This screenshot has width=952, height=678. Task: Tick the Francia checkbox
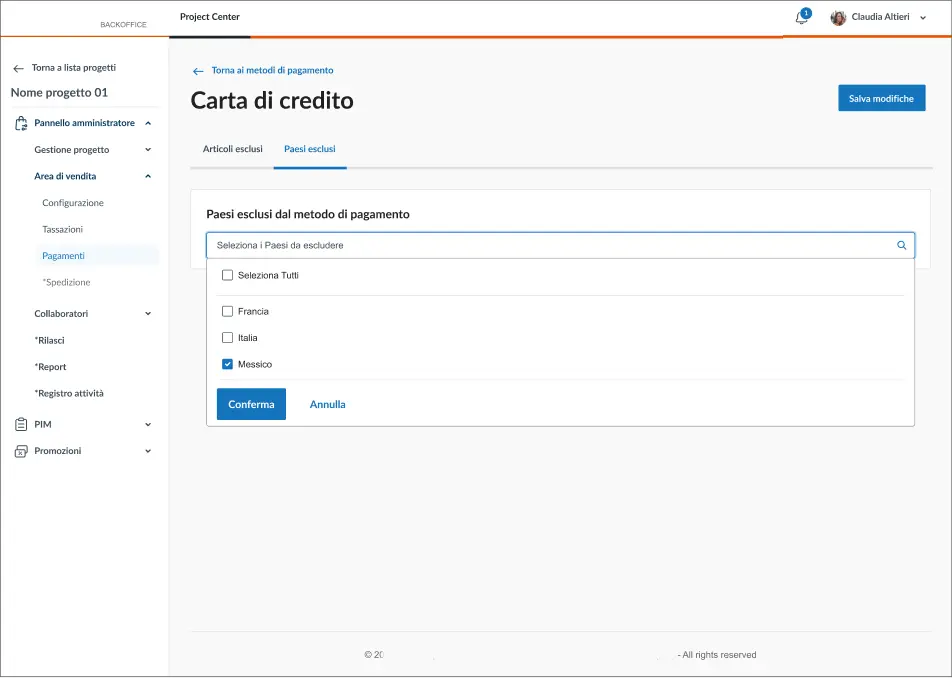point(227,311)
